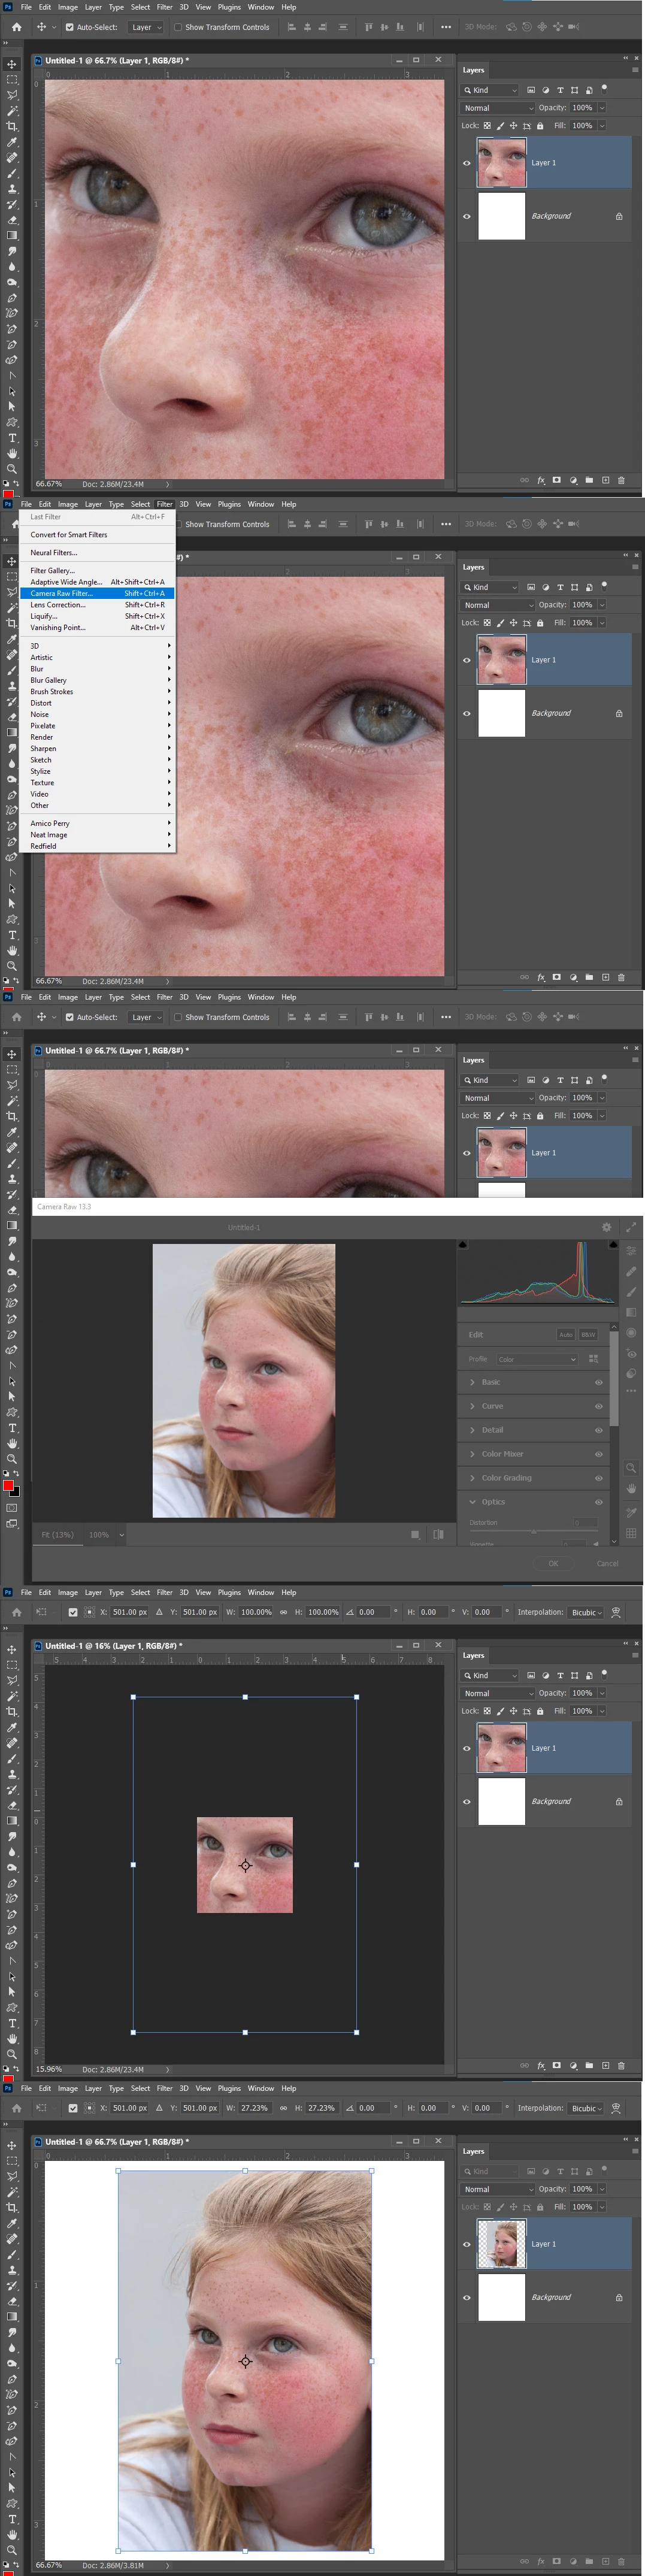Click the W: 27.23% width field
Image resolution: width=645 pixels, height=2576 pixels.
[x=254, y=2108]
